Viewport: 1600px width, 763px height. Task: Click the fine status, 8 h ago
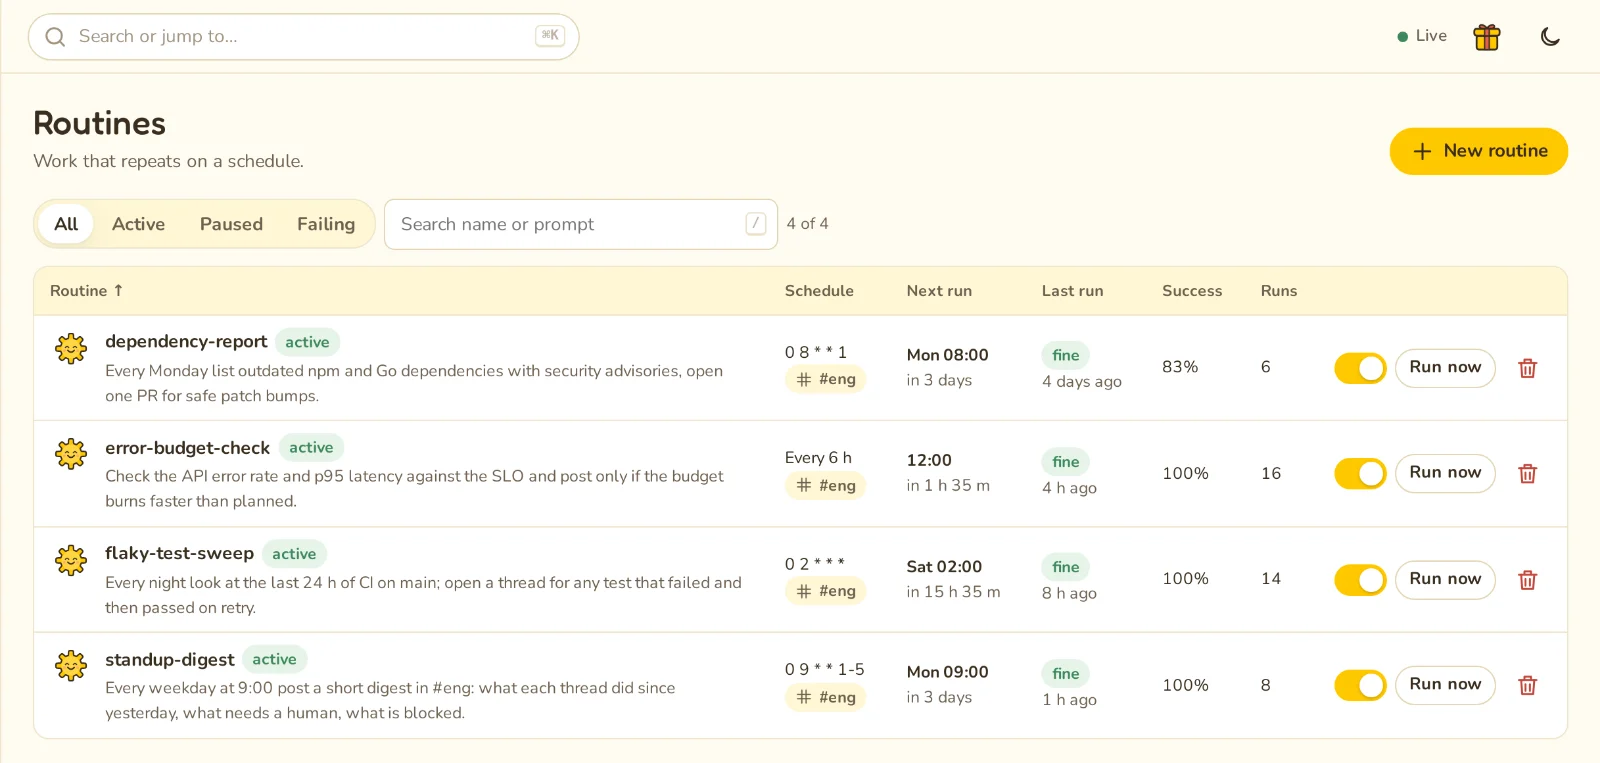(1066, 567)
